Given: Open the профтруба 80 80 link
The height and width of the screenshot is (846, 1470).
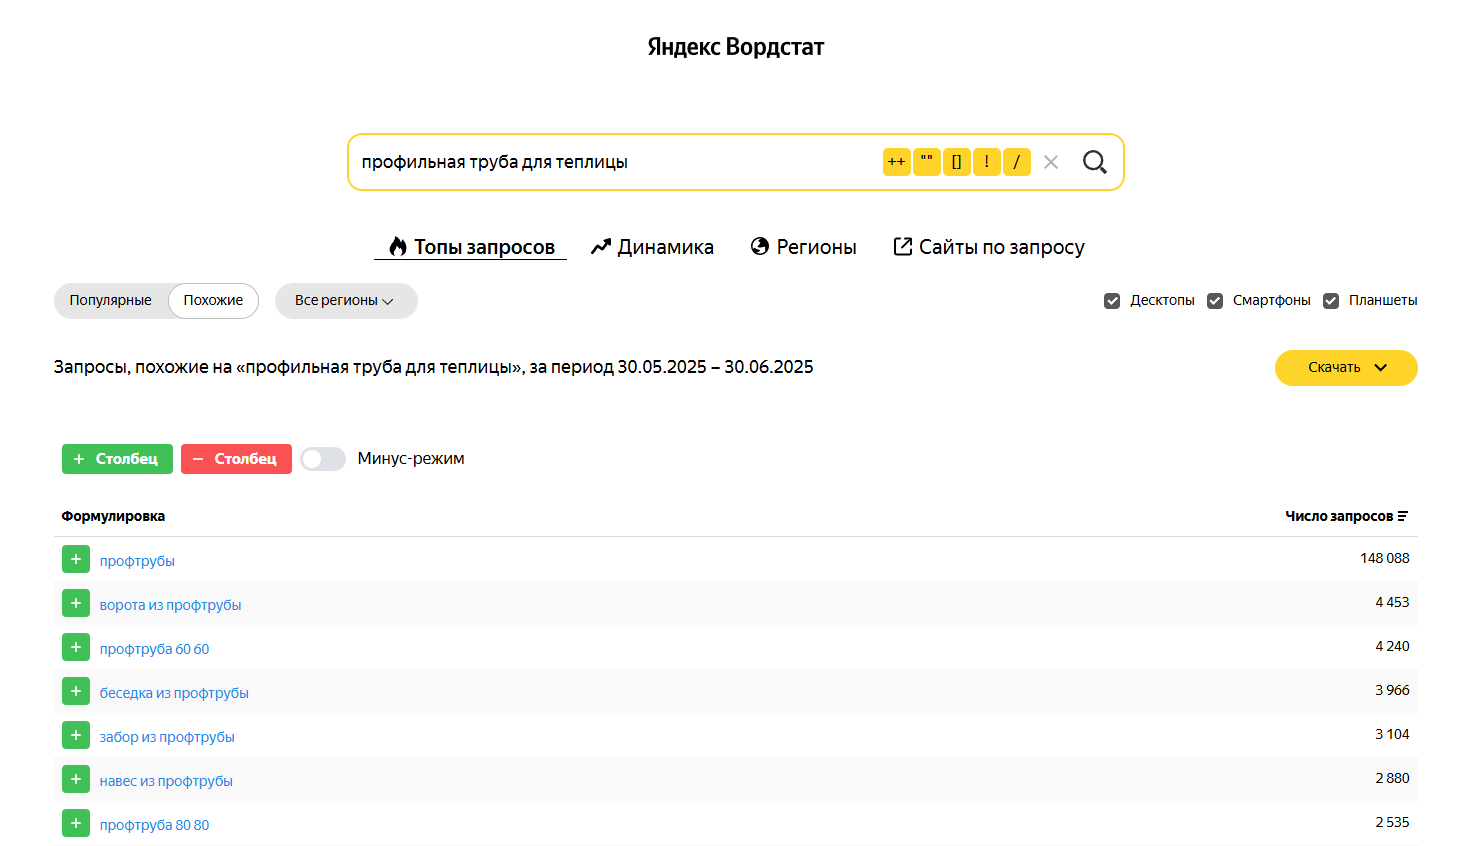Looking at the screenshot, I should (154, 825).
